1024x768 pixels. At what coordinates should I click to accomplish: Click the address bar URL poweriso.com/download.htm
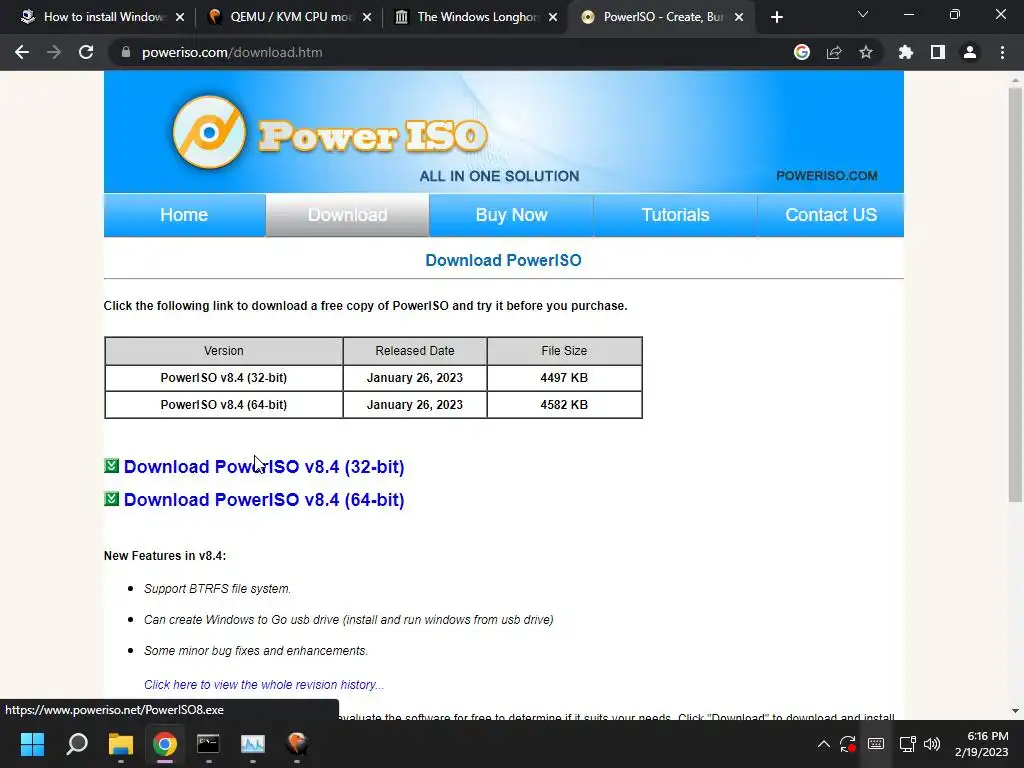pos(232,52)
